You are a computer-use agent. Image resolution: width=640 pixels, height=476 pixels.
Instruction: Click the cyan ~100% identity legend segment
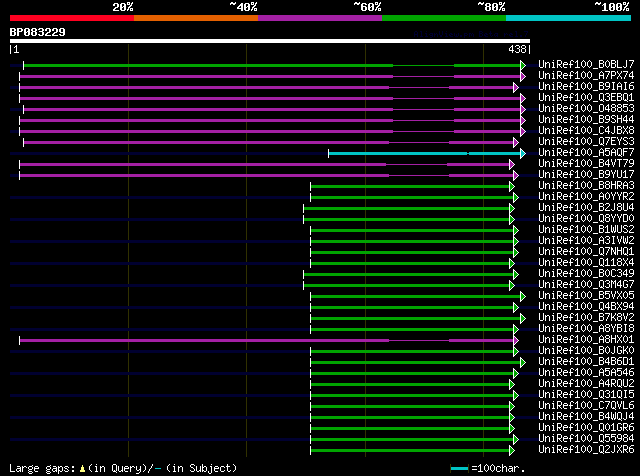coord(567,17)
